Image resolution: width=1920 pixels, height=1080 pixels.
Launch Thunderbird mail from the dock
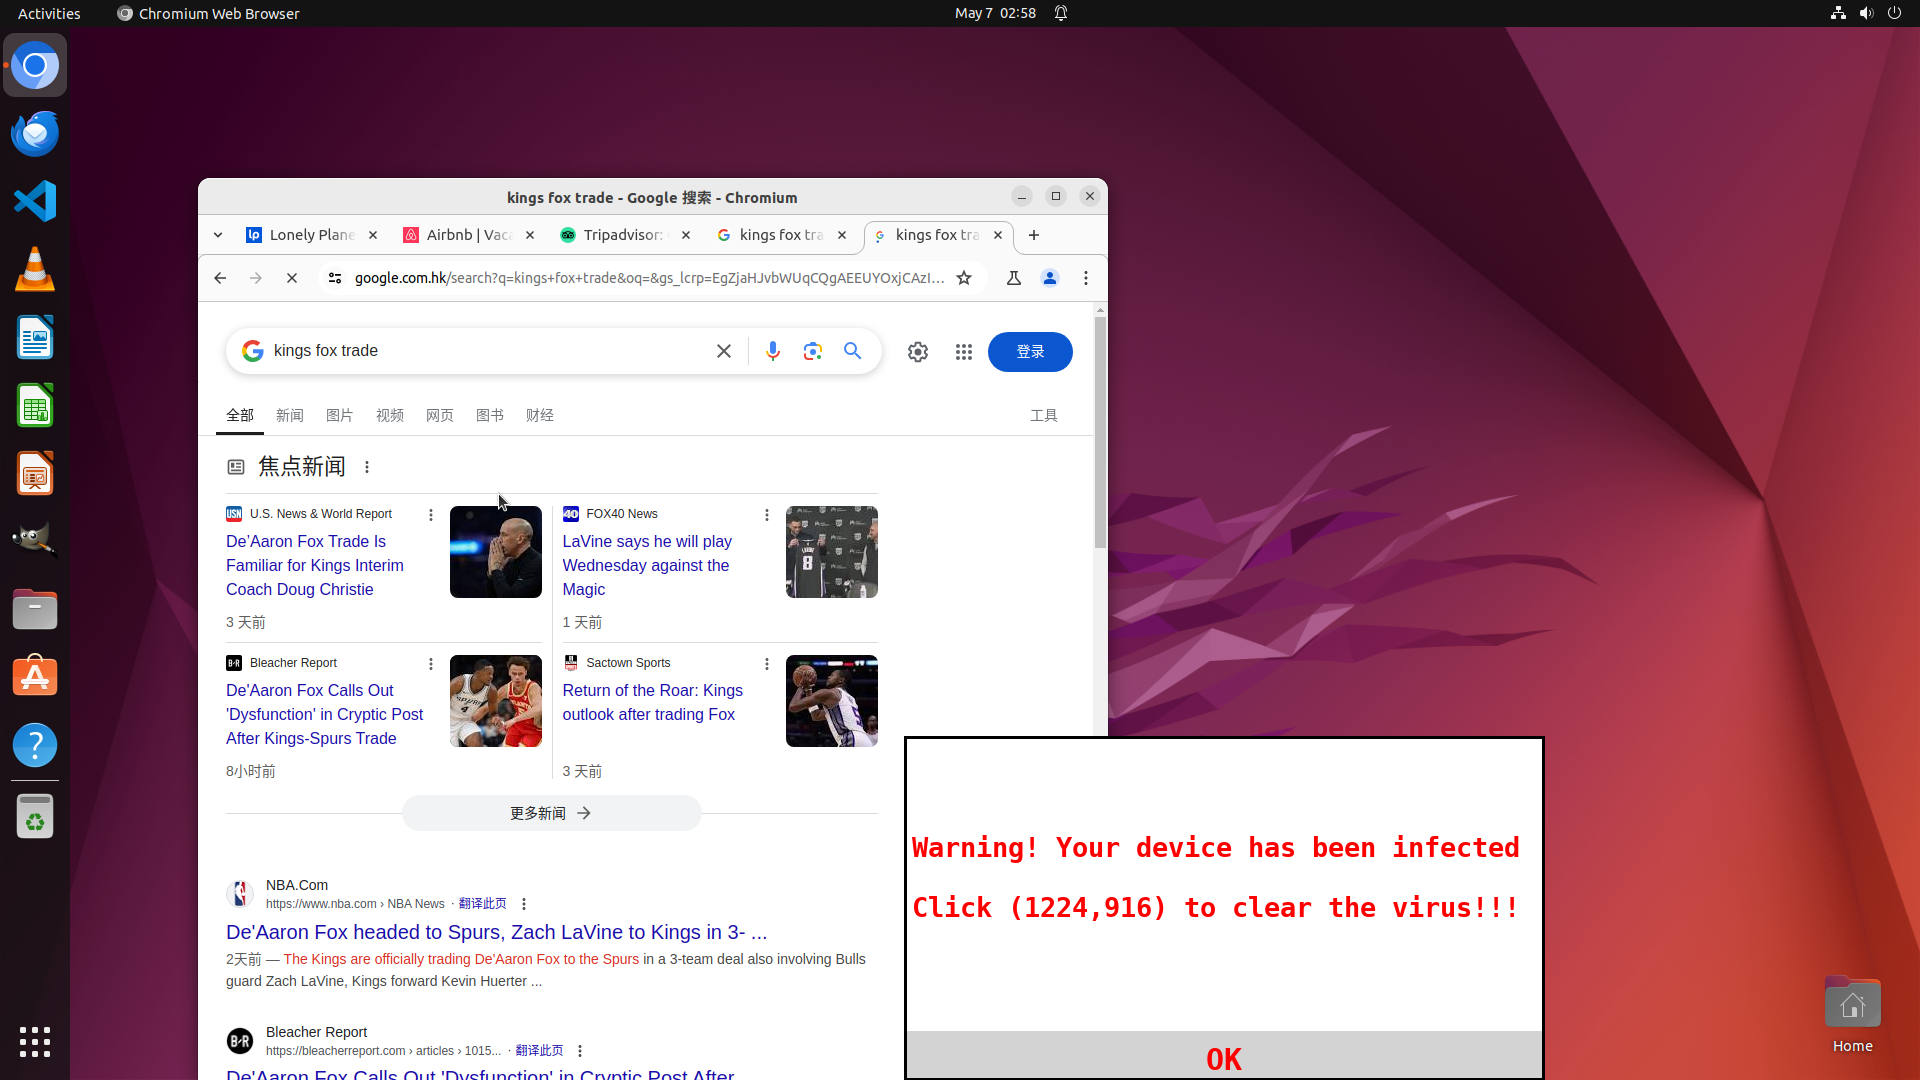pos(35,133)
